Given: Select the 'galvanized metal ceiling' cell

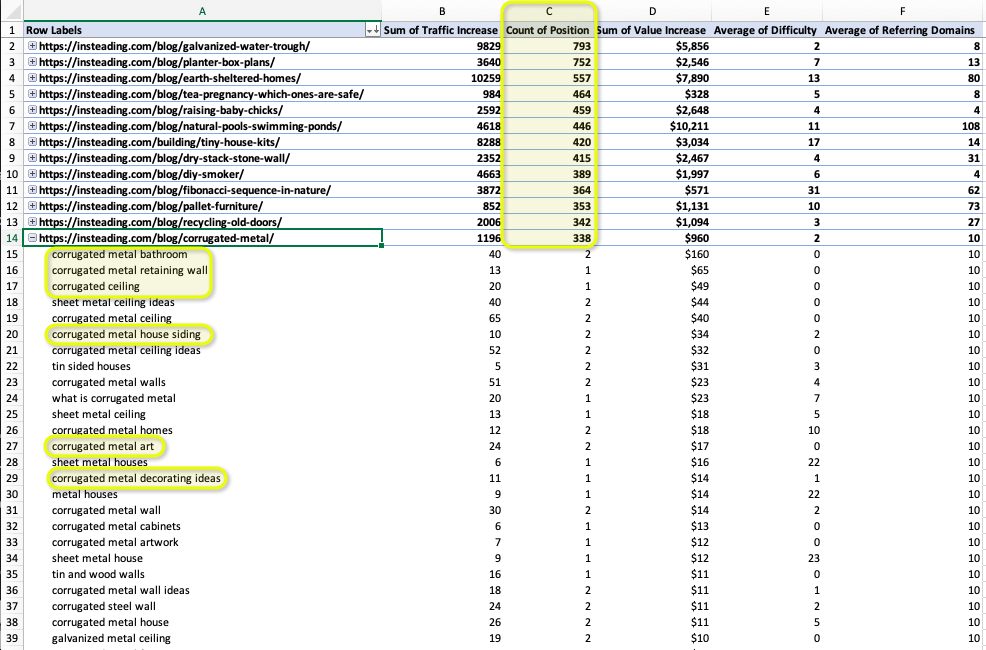Looking at the screenshot, I should pyautogui.click(x=202, y=638).
